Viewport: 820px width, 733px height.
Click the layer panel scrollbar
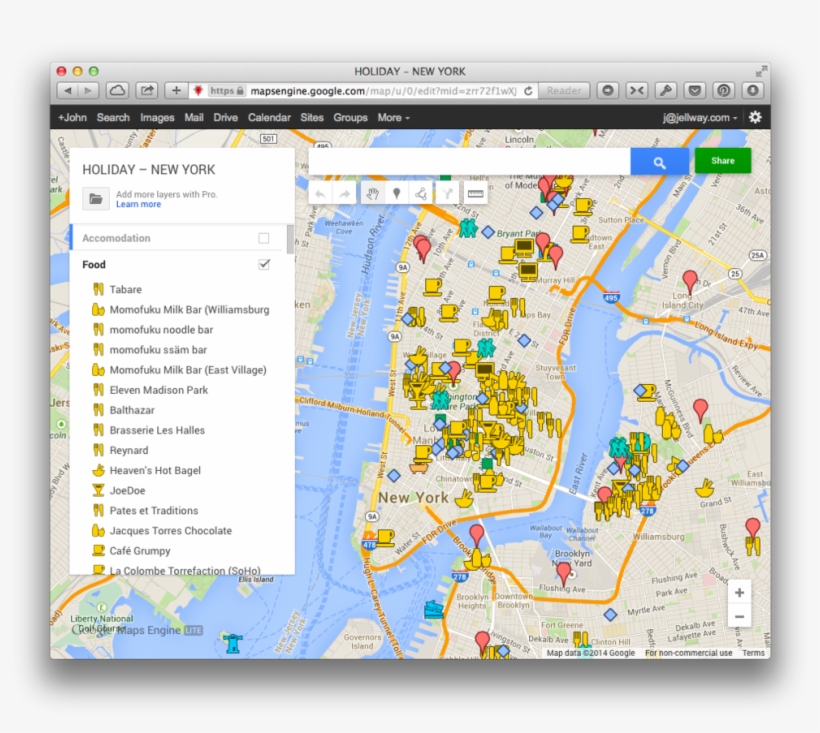(x=290, y=238)
